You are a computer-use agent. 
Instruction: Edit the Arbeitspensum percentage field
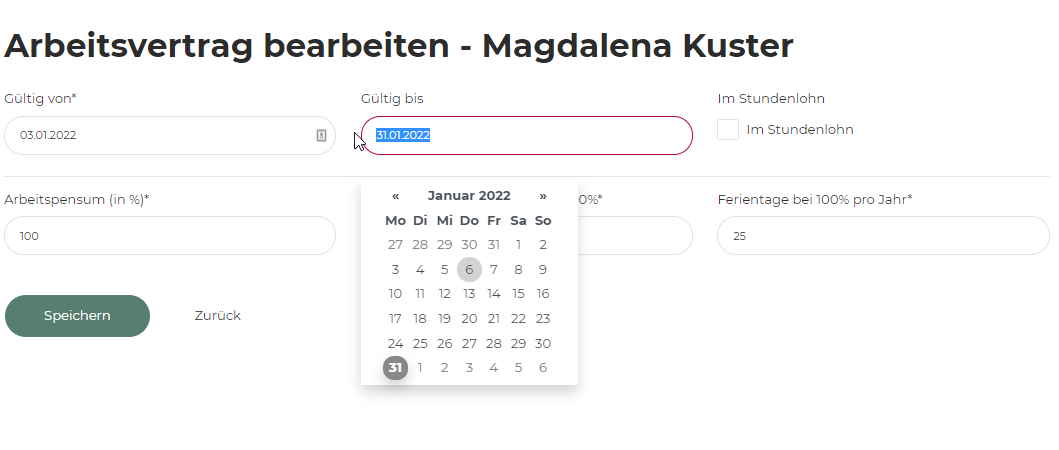coord(170,236)
